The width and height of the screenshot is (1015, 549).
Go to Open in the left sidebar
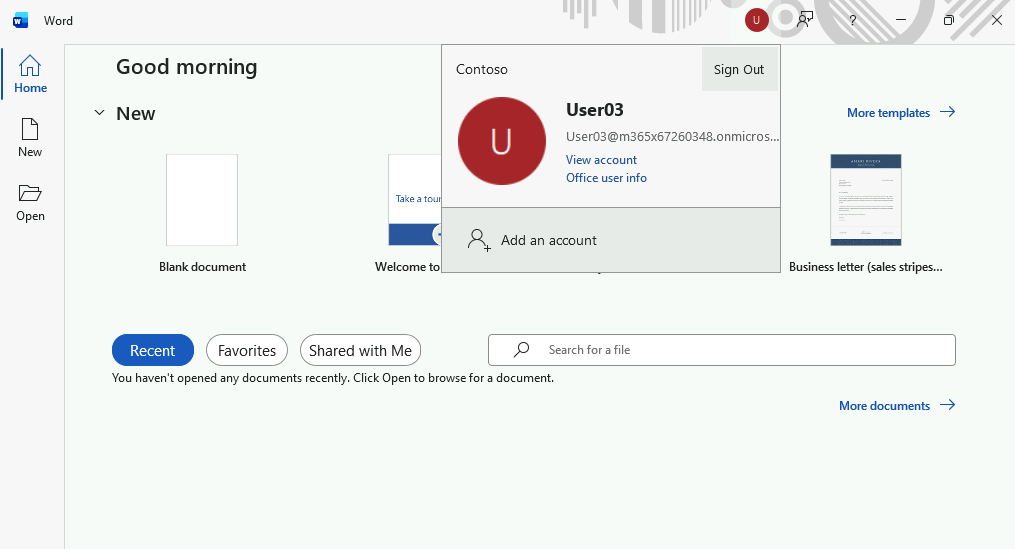30,203
